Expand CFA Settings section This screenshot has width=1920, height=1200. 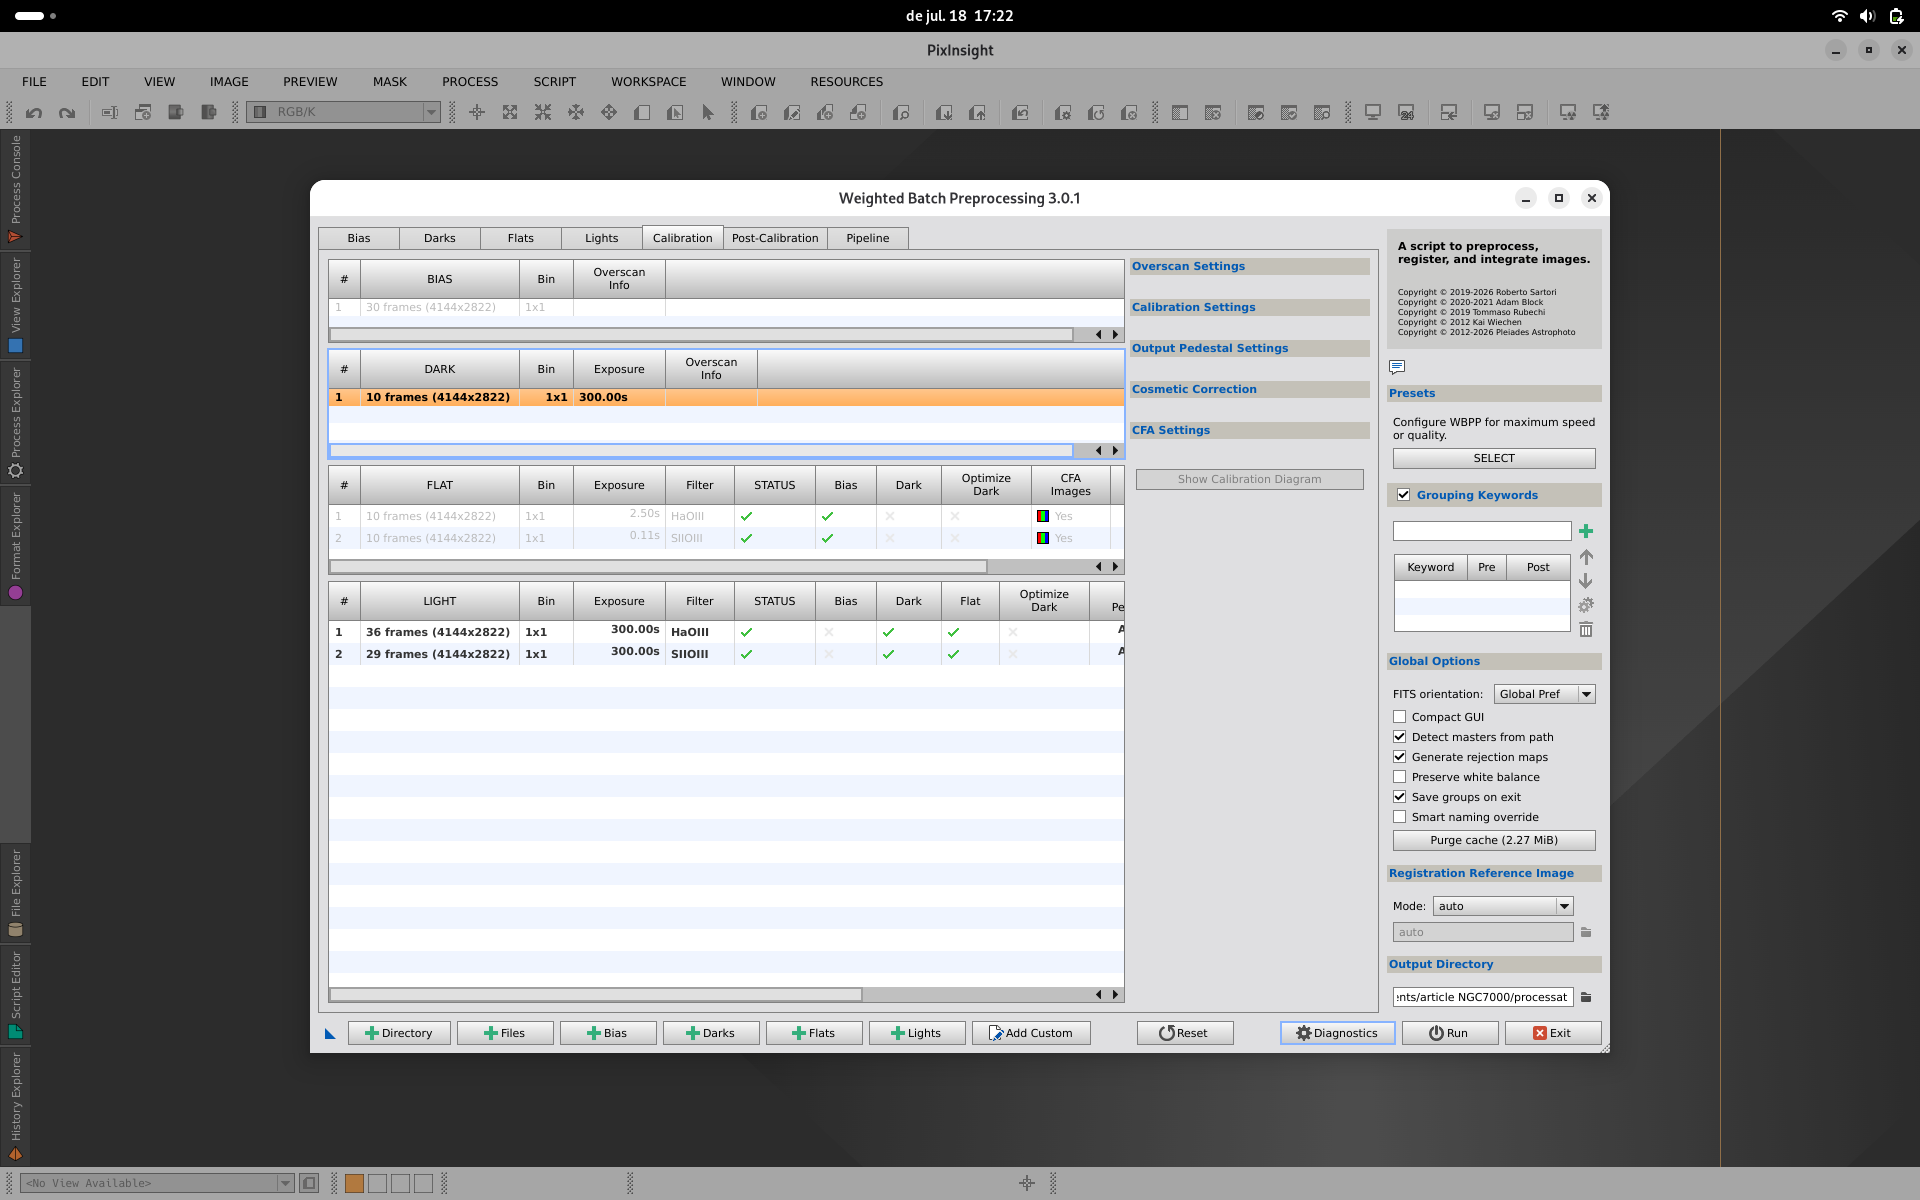[1249, 430]
